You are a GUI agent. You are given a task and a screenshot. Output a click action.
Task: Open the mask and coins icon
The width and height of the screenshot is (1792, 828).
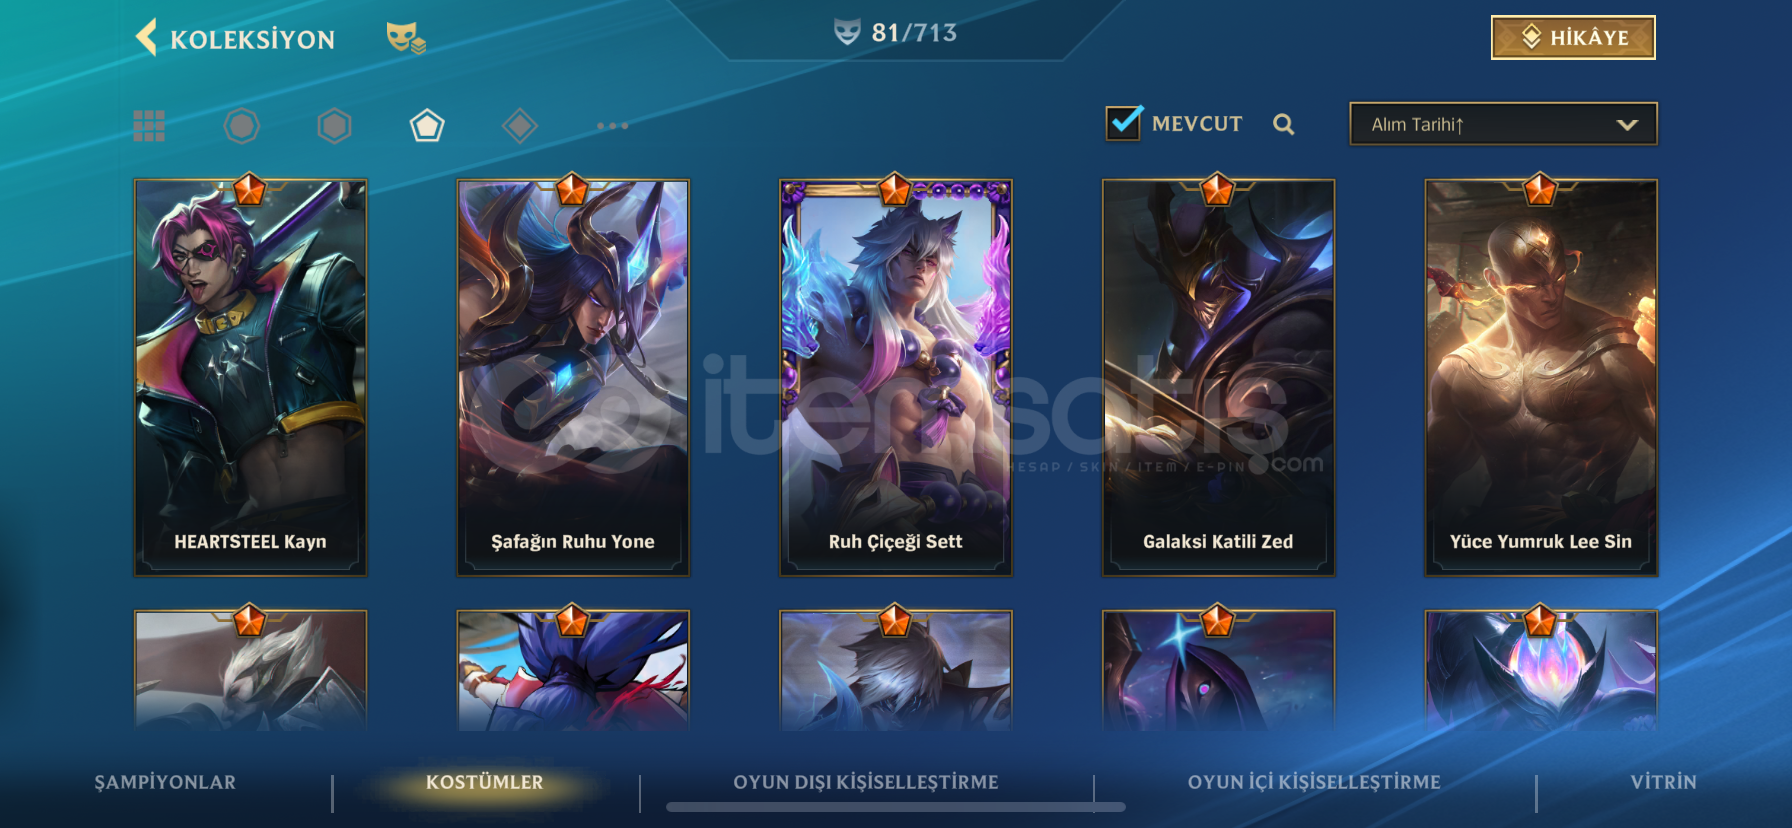(406, 38)
